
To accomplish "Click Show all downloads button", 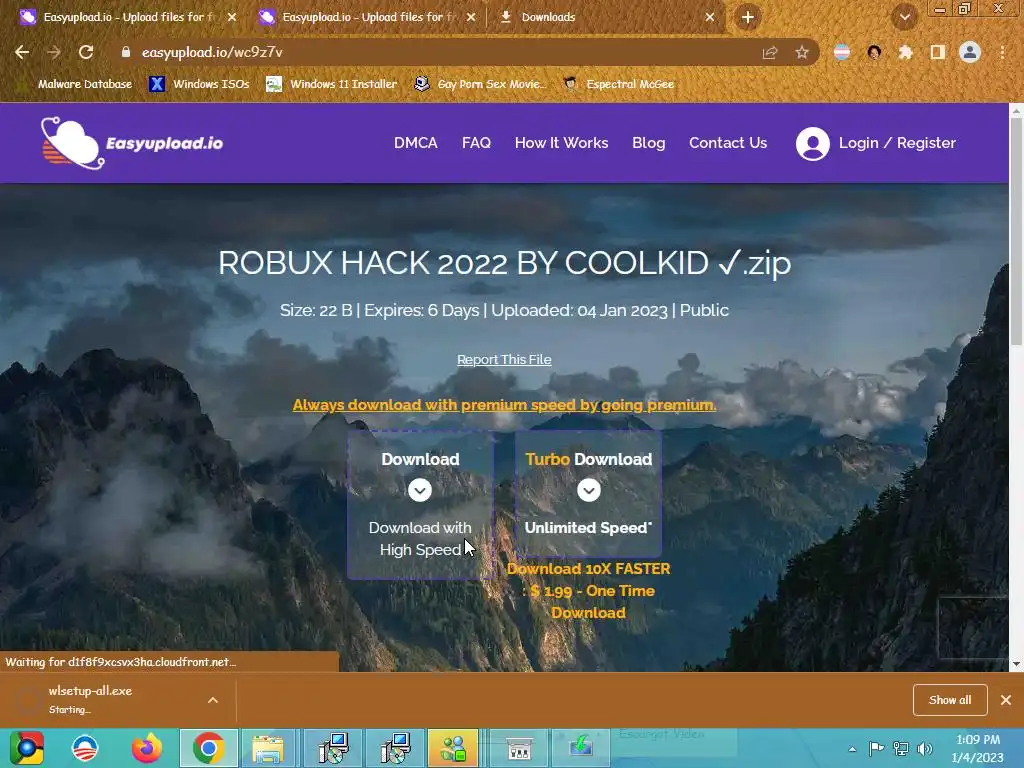I will point(950,700).
